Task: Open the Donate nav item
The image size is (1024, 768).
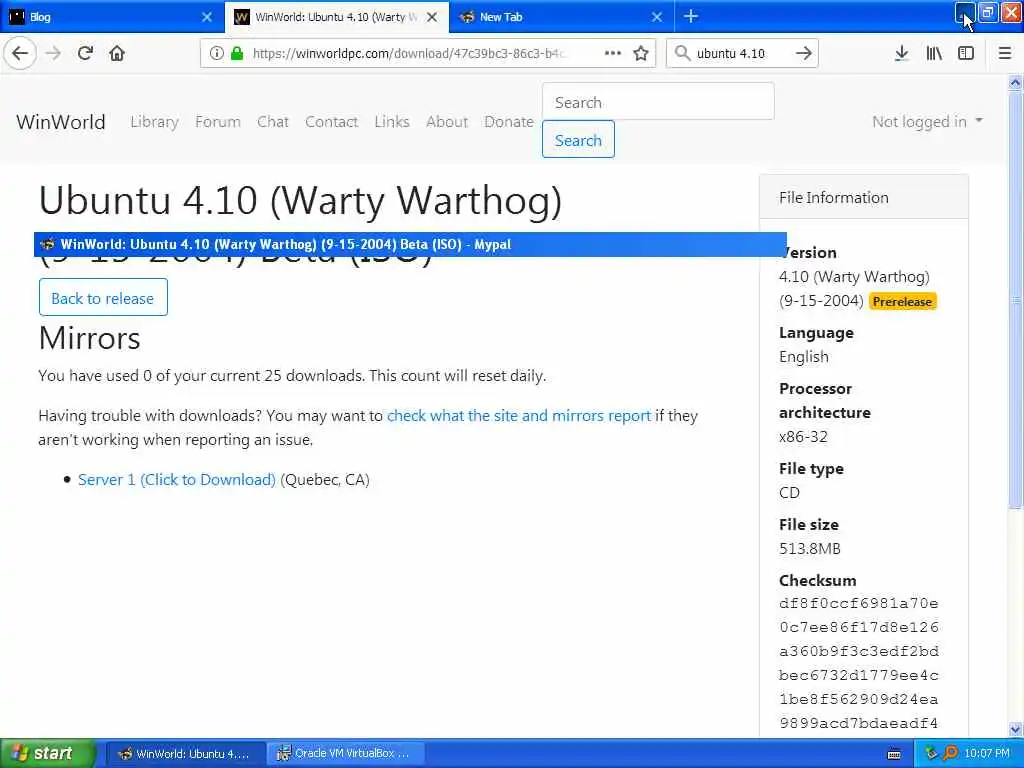Action: click(509, 121)
